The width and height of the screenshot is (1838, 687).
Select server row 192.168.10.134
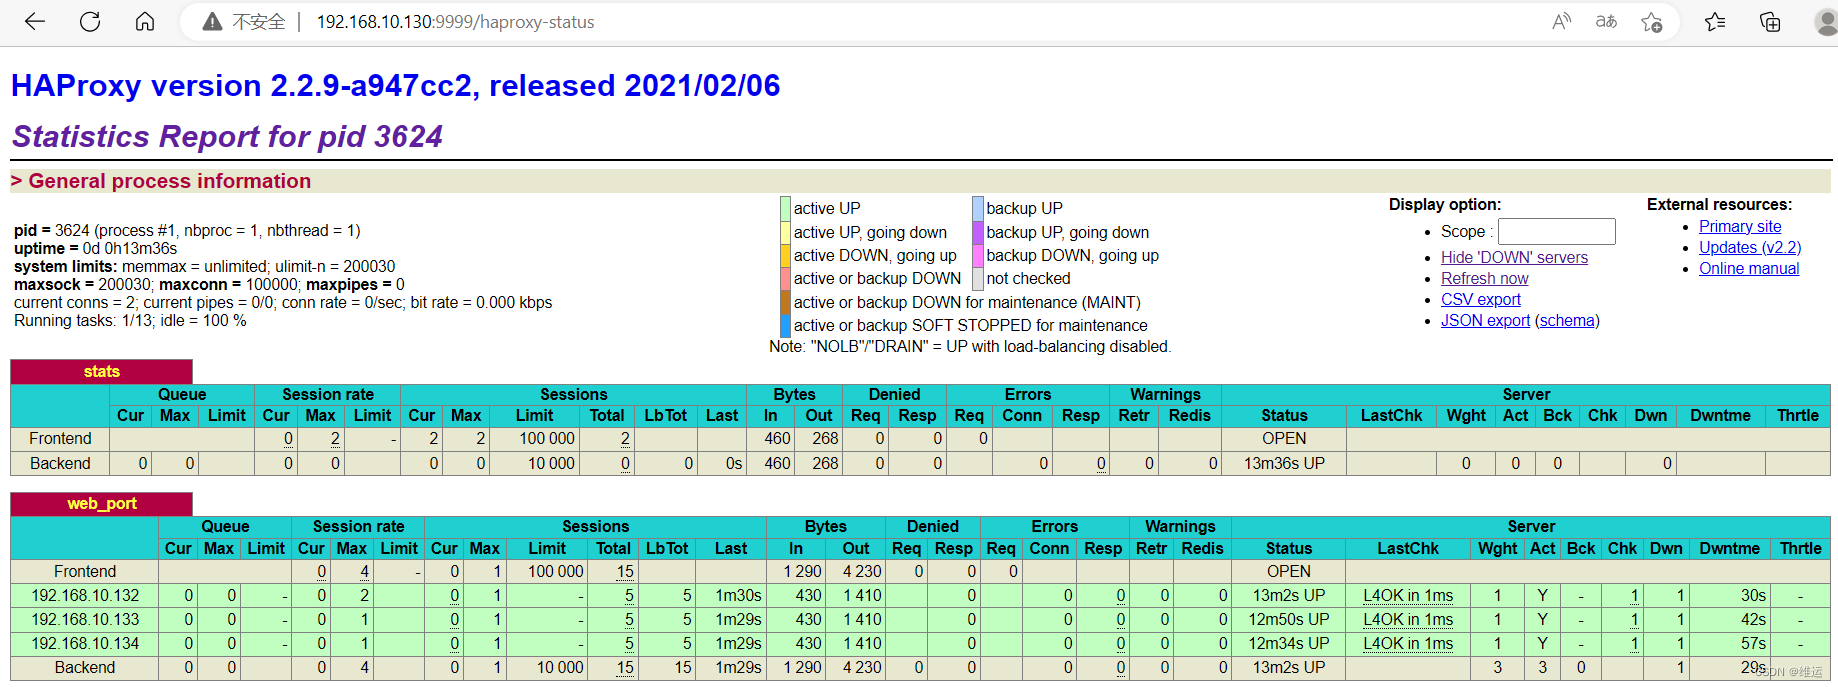click(x=920, y=643)
